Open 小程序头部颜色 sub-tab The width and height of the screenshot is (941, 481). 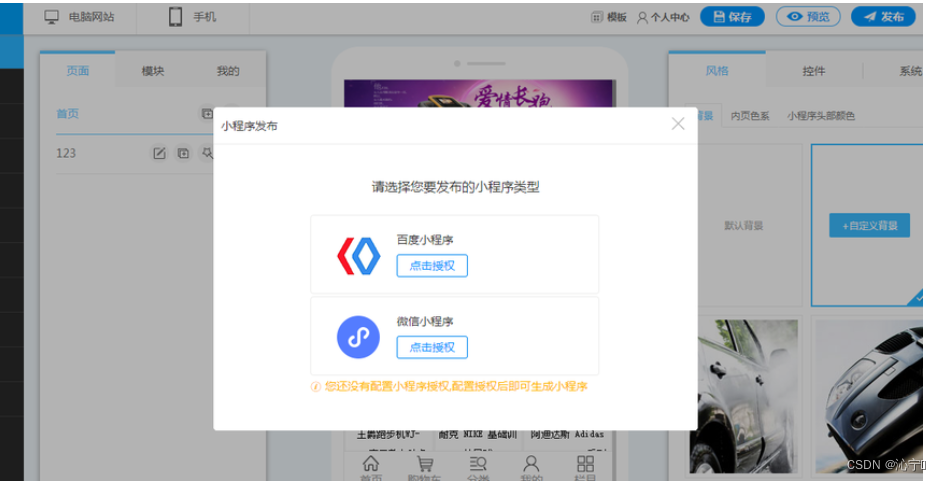pos(821,116)
